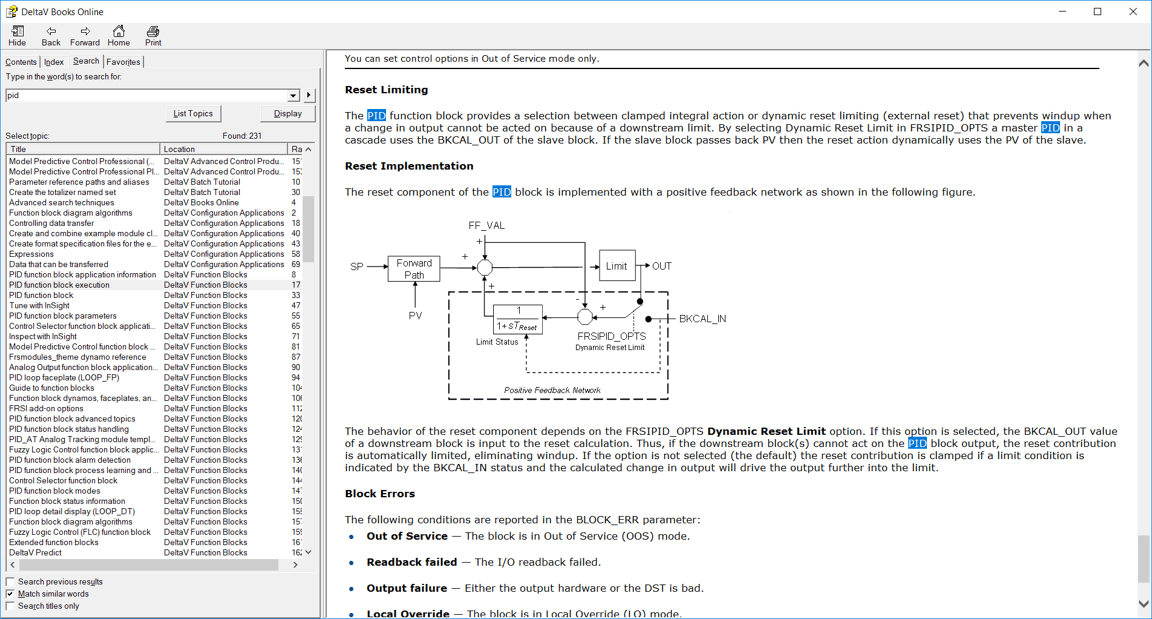
Task: Click the topic list horizontal scrollbar thumb
Action: pos(148,565)
